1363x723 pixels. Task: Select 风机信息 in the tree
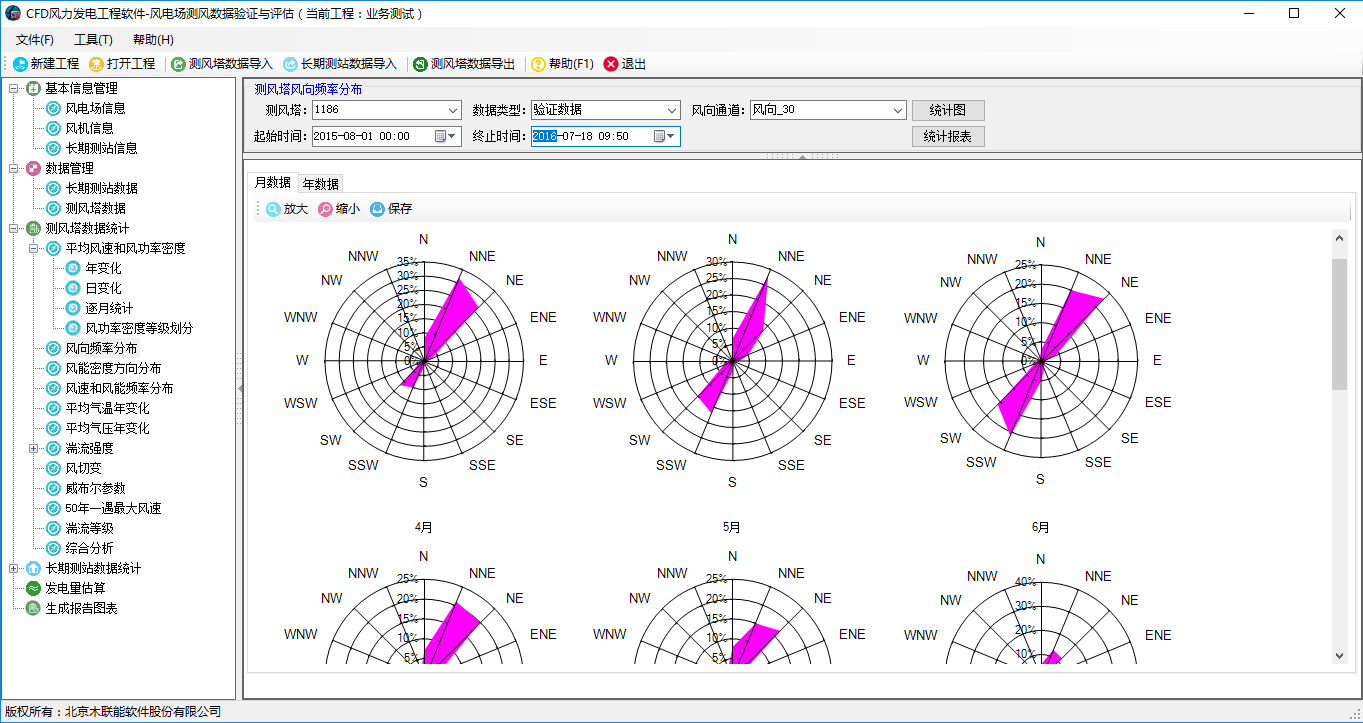tap(90, 128)
